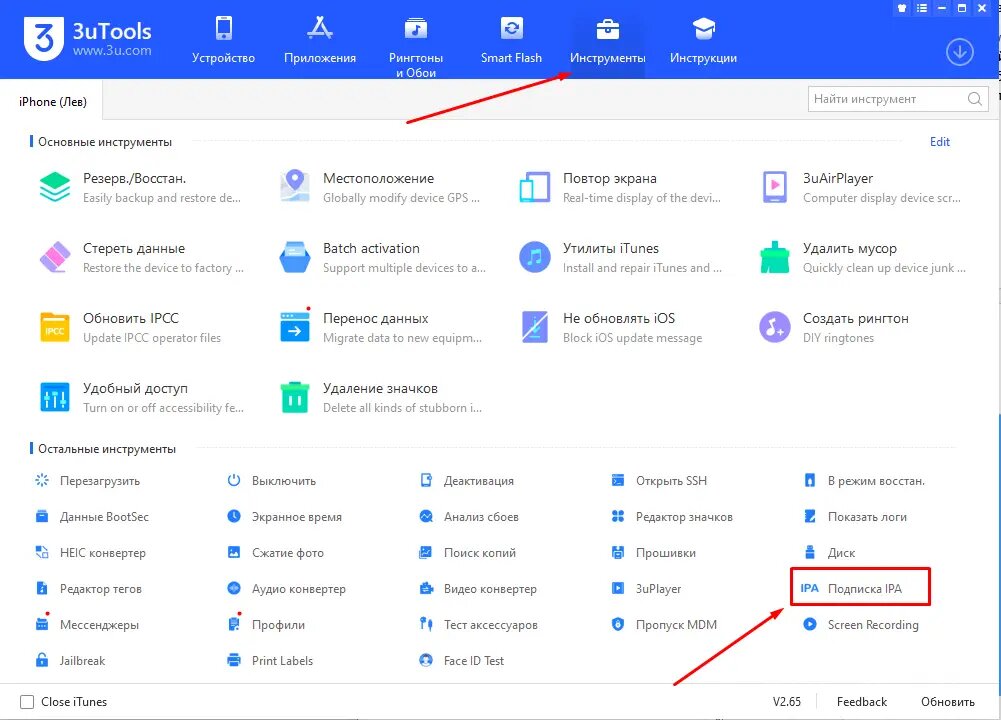Click the Face ID Test icon
The height and width of the screenshot is (720, 1001).
click(x=426, y=660)
